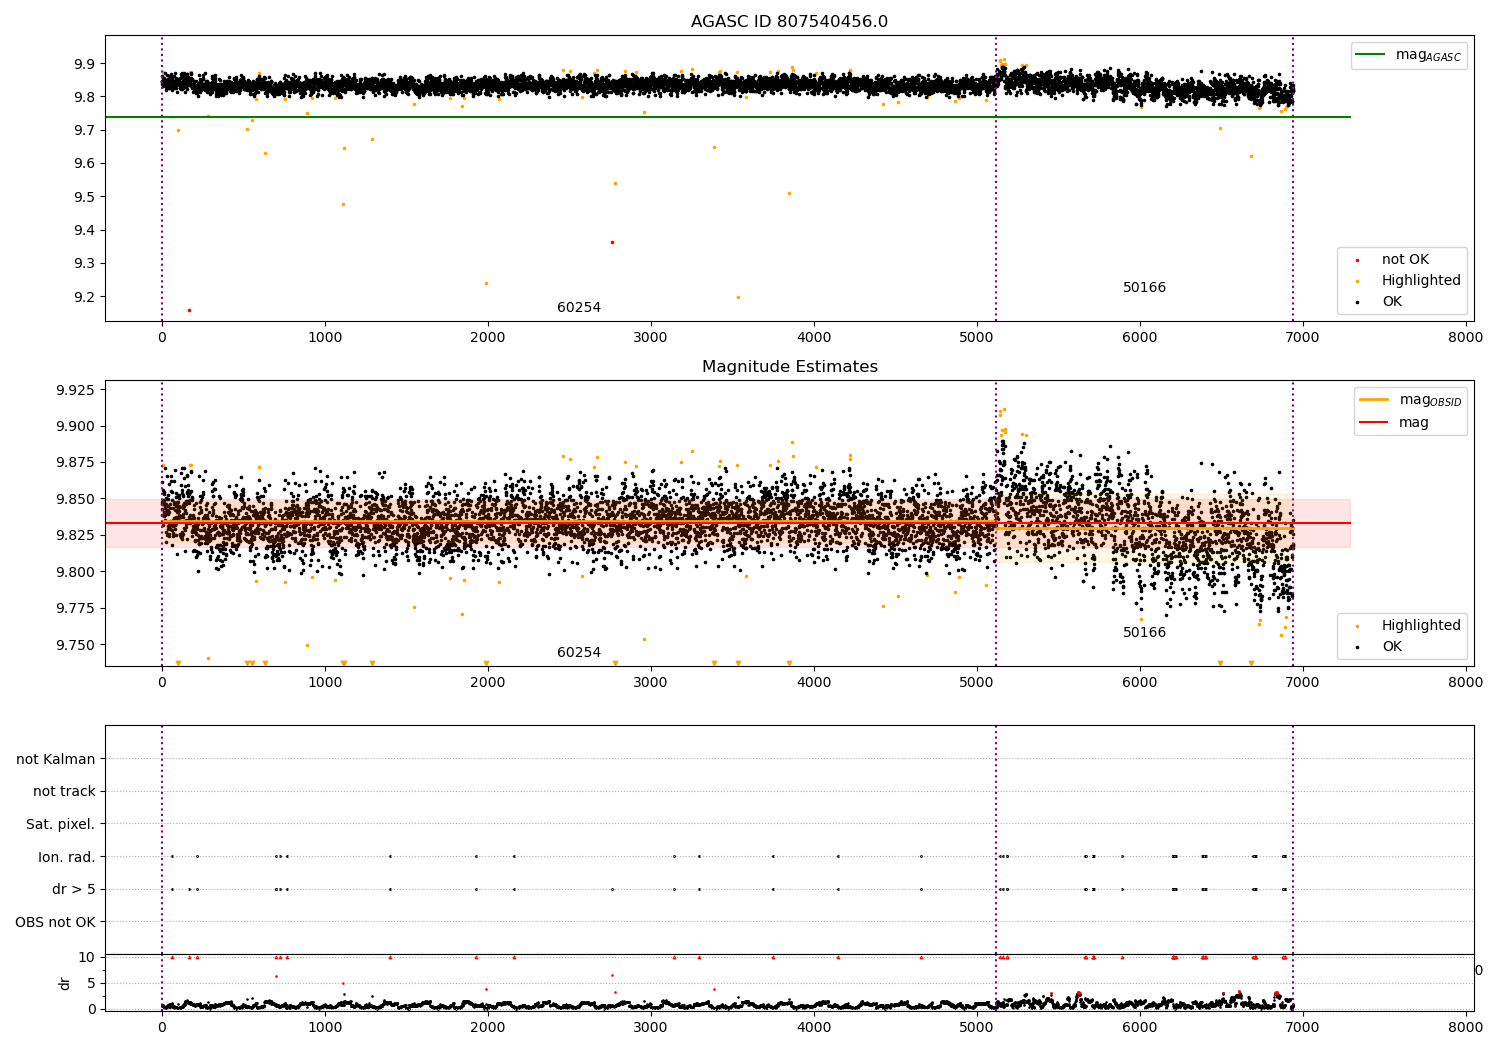Click the 2000 x-tick under the bottom plot
The width and height of the screenshot is (1500, 1050).
coord(488,1027)
